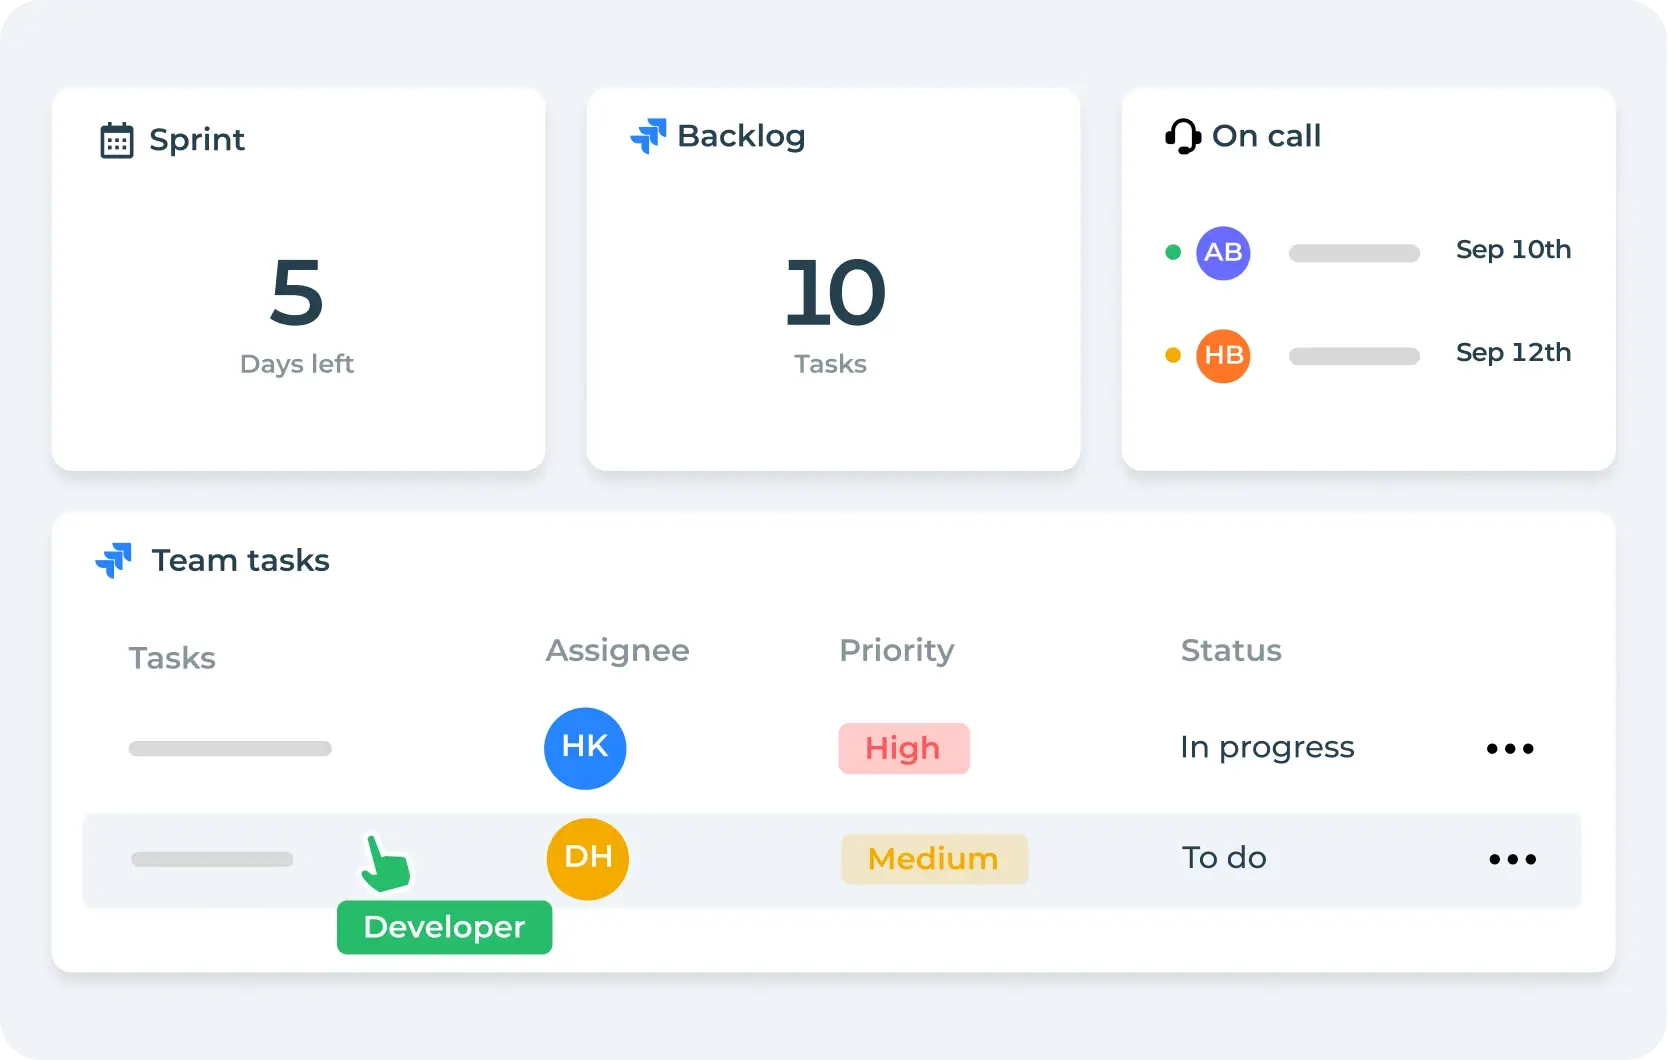The image size is (1668, 1060).
Task: Click the In progress status text
Action: click(x=1267, y=747)
